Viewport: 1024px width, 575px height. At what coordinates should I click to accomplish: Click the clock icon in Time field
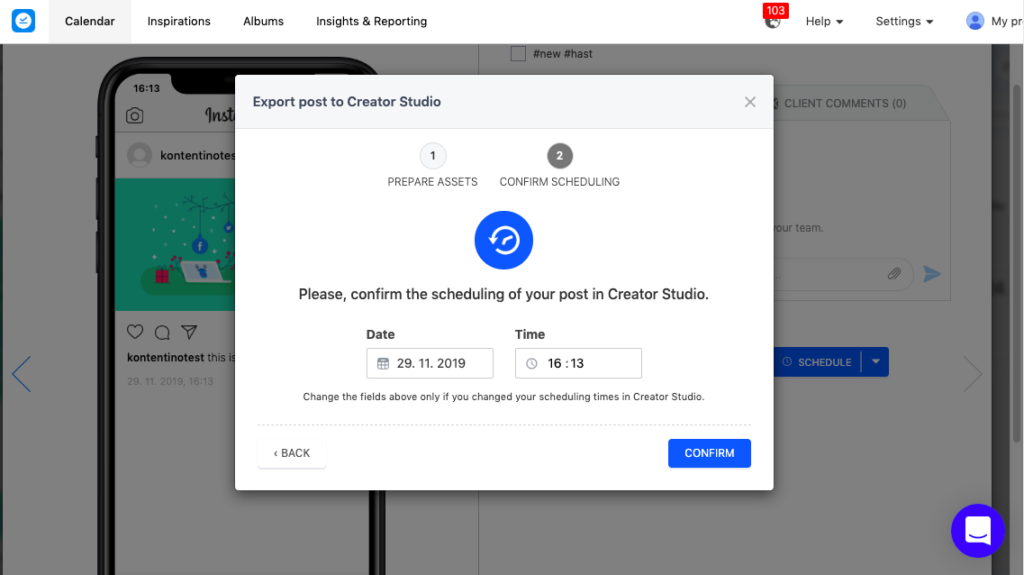(532, 363)
